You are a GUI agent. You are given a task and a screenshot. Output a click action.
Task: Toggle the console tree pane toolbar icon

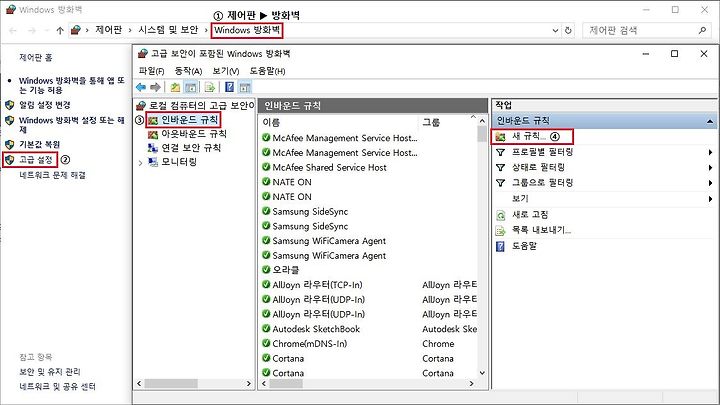(191, 87)
